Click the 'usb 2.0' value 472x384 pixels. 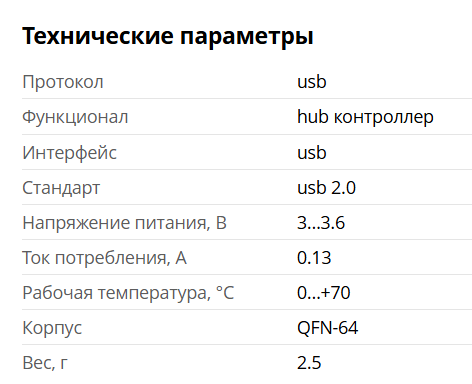pyautogui.click(x=326, y=188)
